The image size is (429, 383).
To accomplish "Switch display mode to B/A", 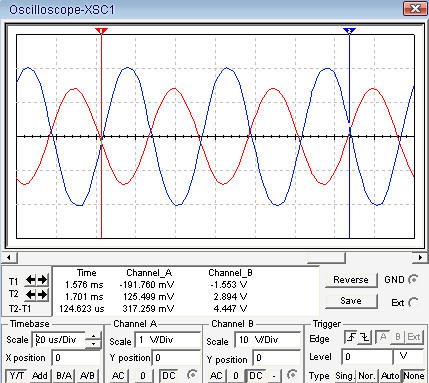I will 64,376.
